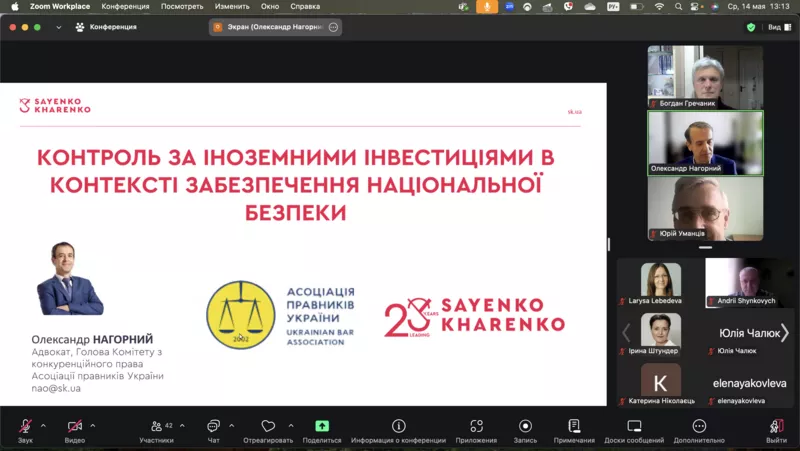Start sharing with the green Поделиться button
Viewport: 800px width, 451px height.
(321, 426)
